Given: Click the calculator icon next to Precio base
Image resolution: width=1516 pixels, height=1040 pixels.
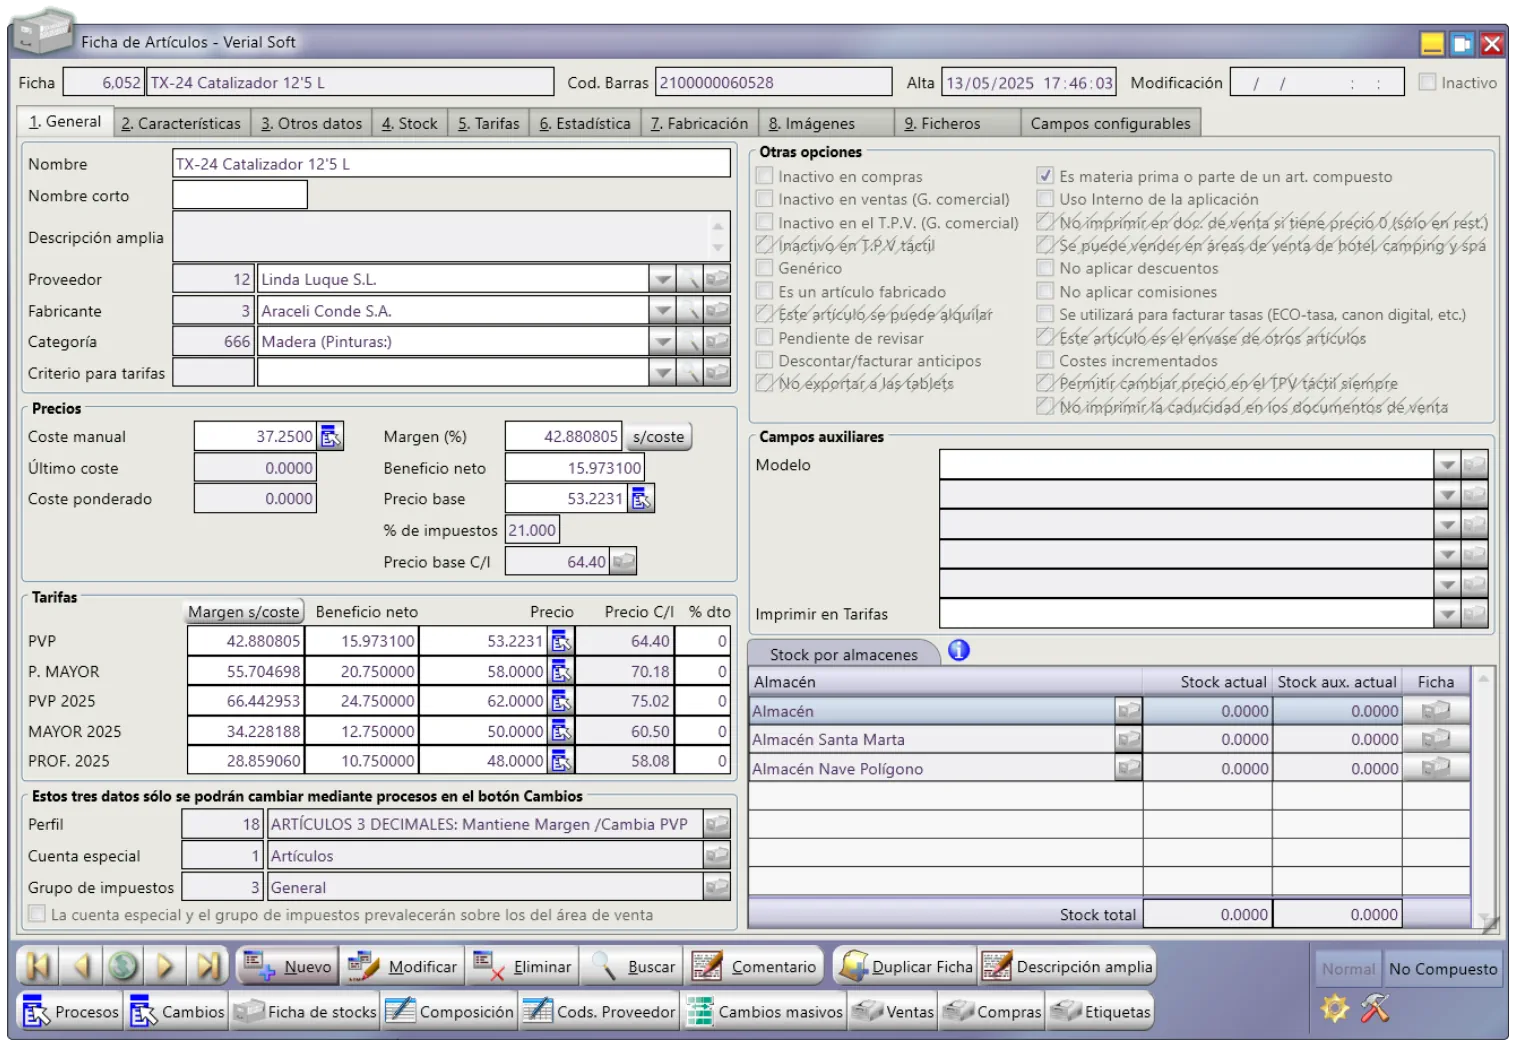Looking at the screenshot, I should pyautogui.click(x=641, y=499).
